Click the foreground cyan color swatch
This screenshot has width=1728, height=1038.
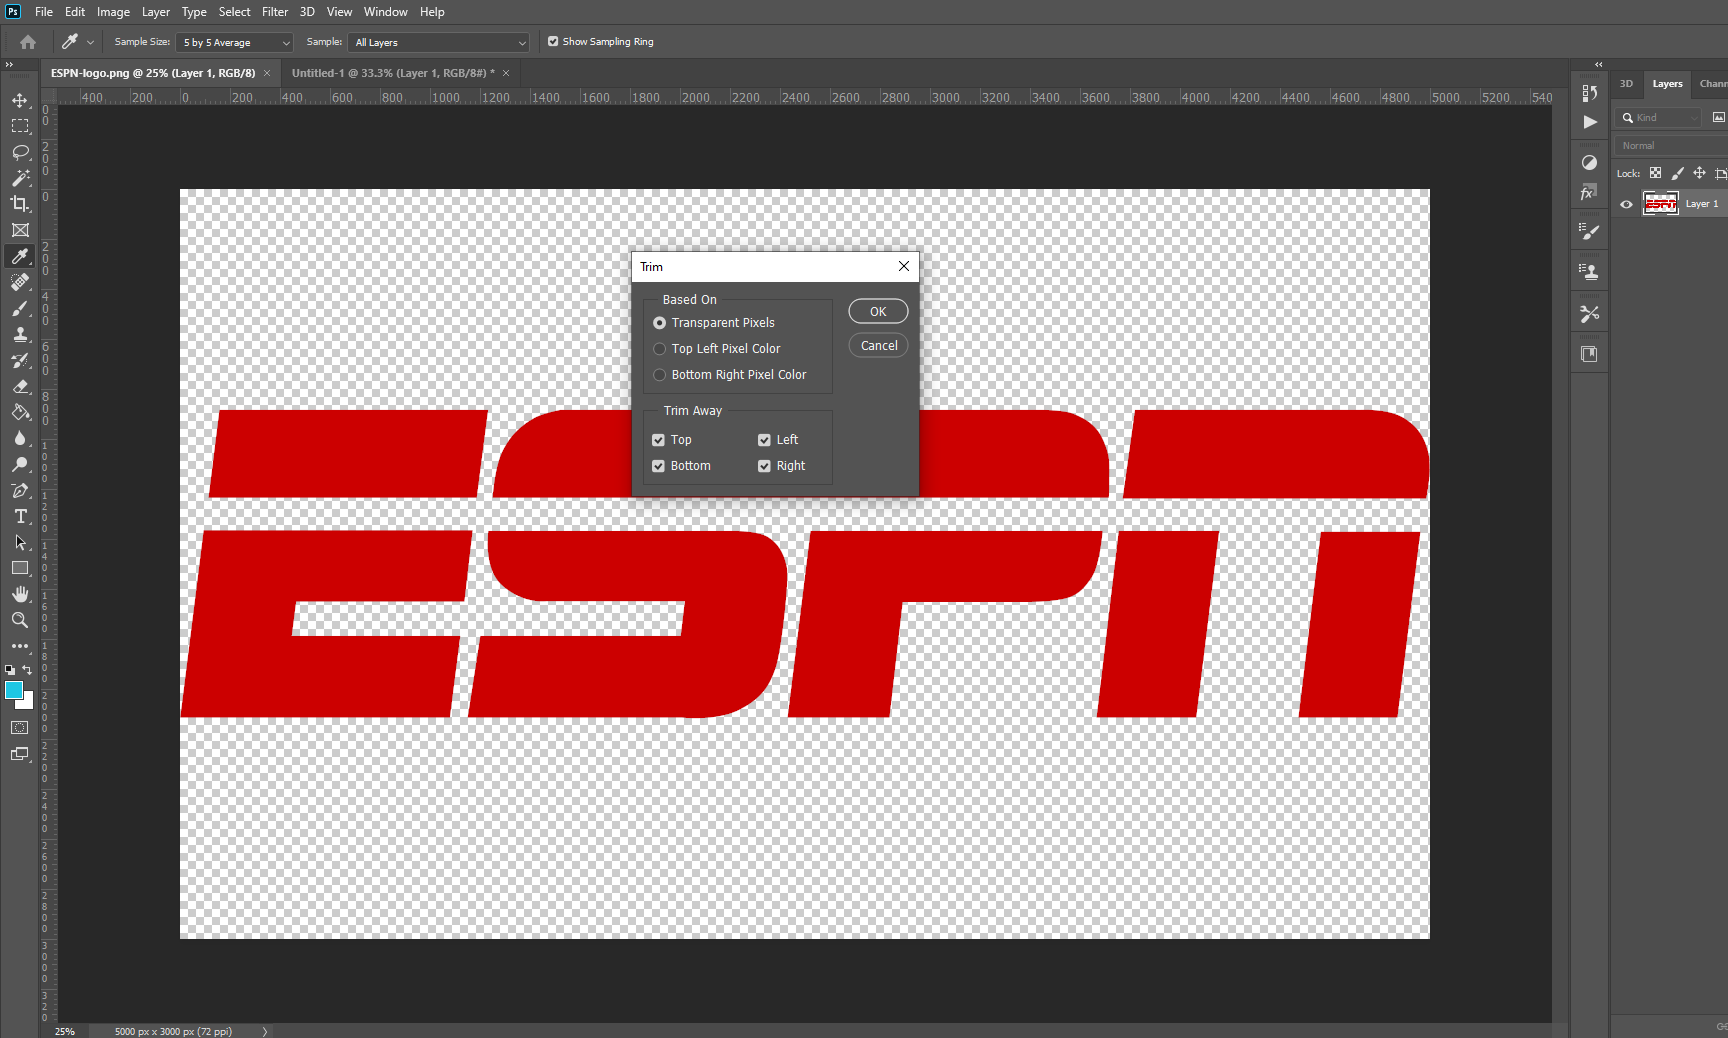point(13,690)
